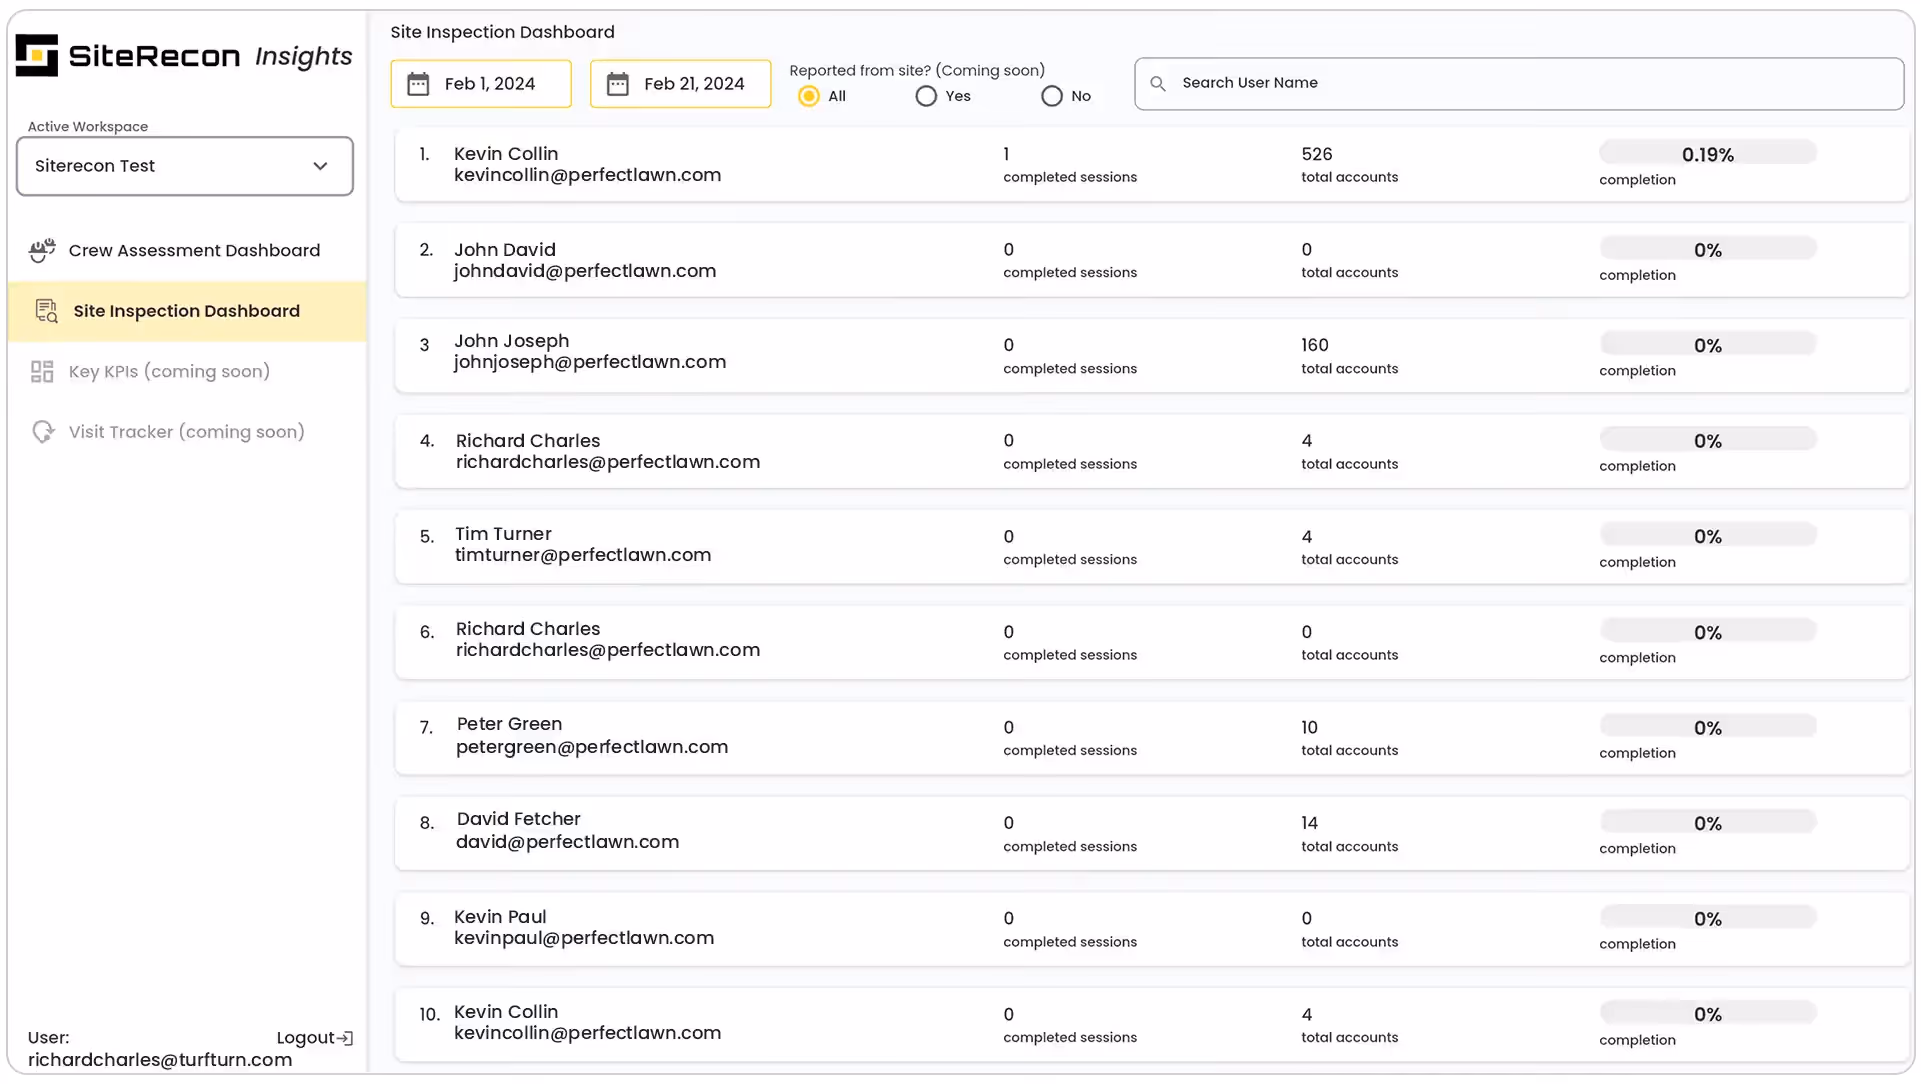
Task: Click the logout arrow icon
Action: click(346, 1039)
